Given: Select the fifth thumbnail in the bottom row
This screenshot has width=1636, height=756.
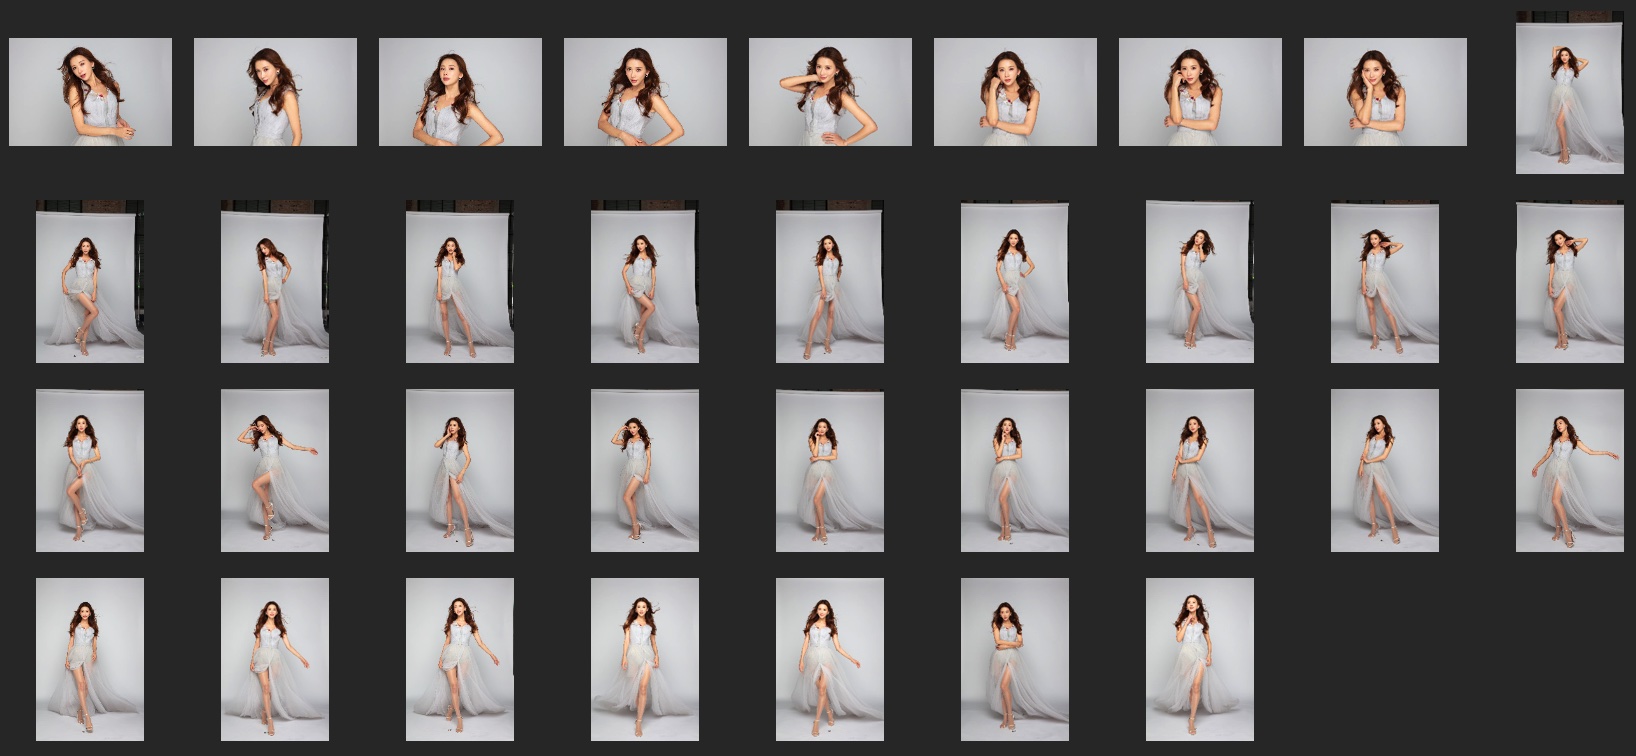Looking at the screenshot, I should pyautogui.click(x=830, y=659).
